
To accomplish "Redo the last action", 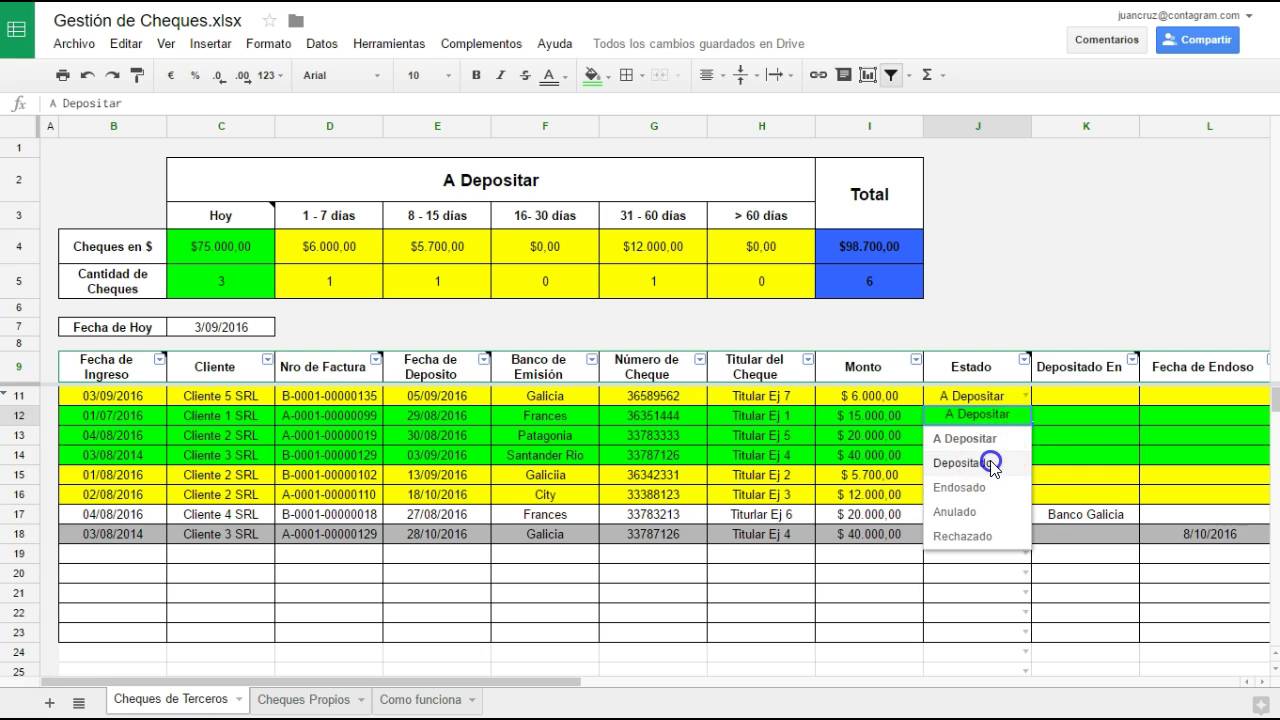I will tap(112, 75).
